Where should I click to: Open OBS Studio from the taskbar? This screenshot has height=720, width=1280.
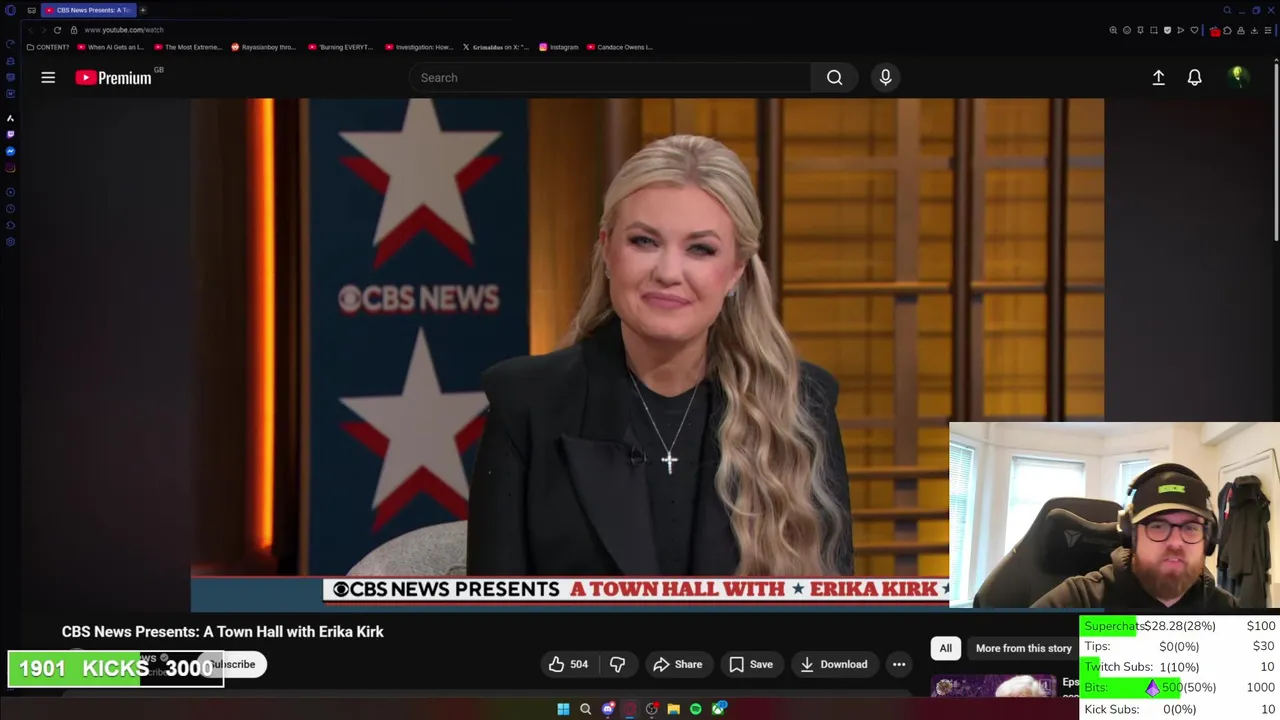(652, 709)
